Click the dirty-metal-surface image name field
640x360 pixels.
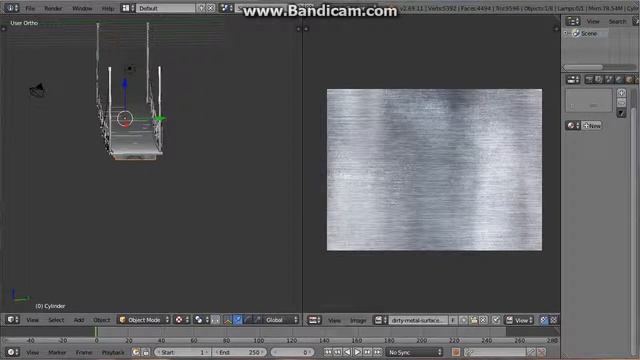tap(418, 320)
